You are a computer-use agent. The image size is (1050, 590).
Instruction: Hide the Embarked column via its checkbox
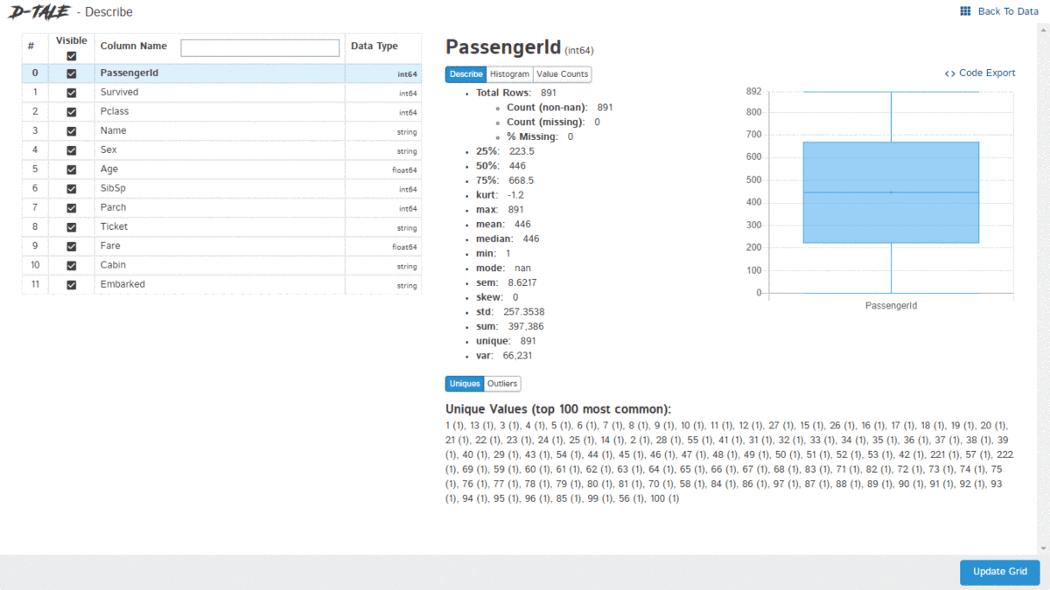[71, 285]
